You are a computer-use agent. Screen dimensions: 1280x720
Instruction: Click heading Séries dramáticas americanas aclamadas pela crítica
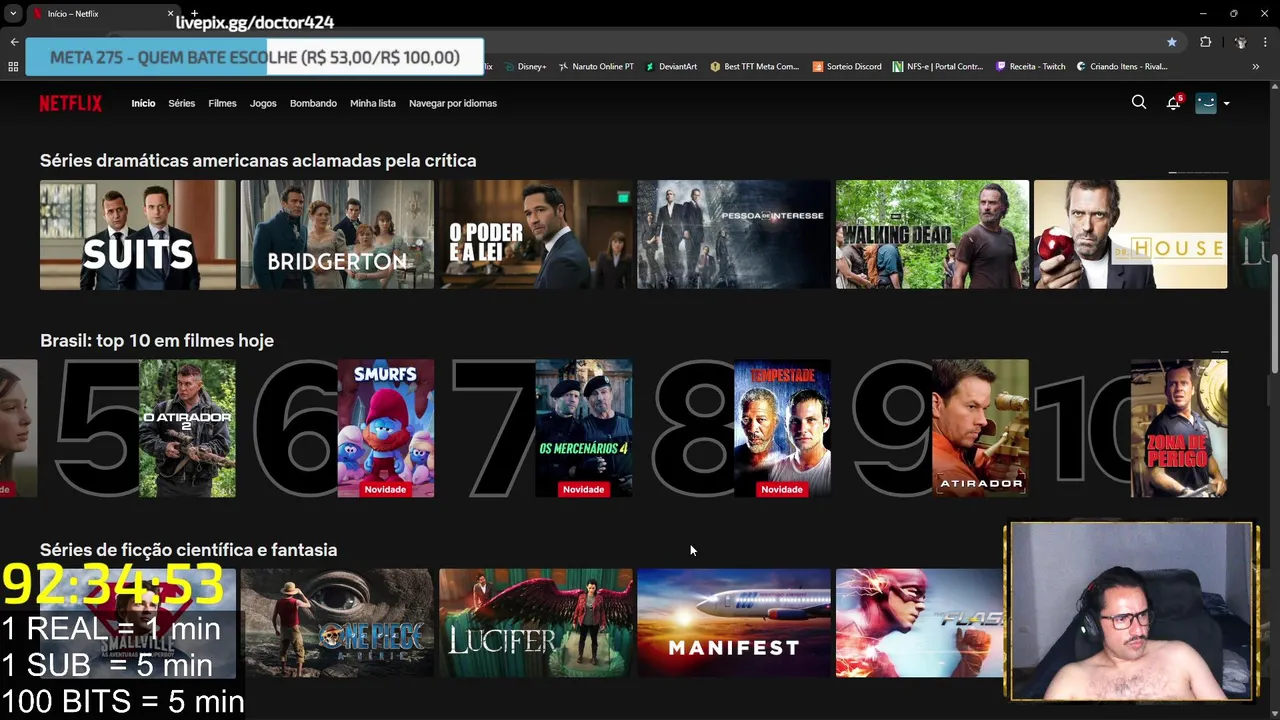coord(258,160)
